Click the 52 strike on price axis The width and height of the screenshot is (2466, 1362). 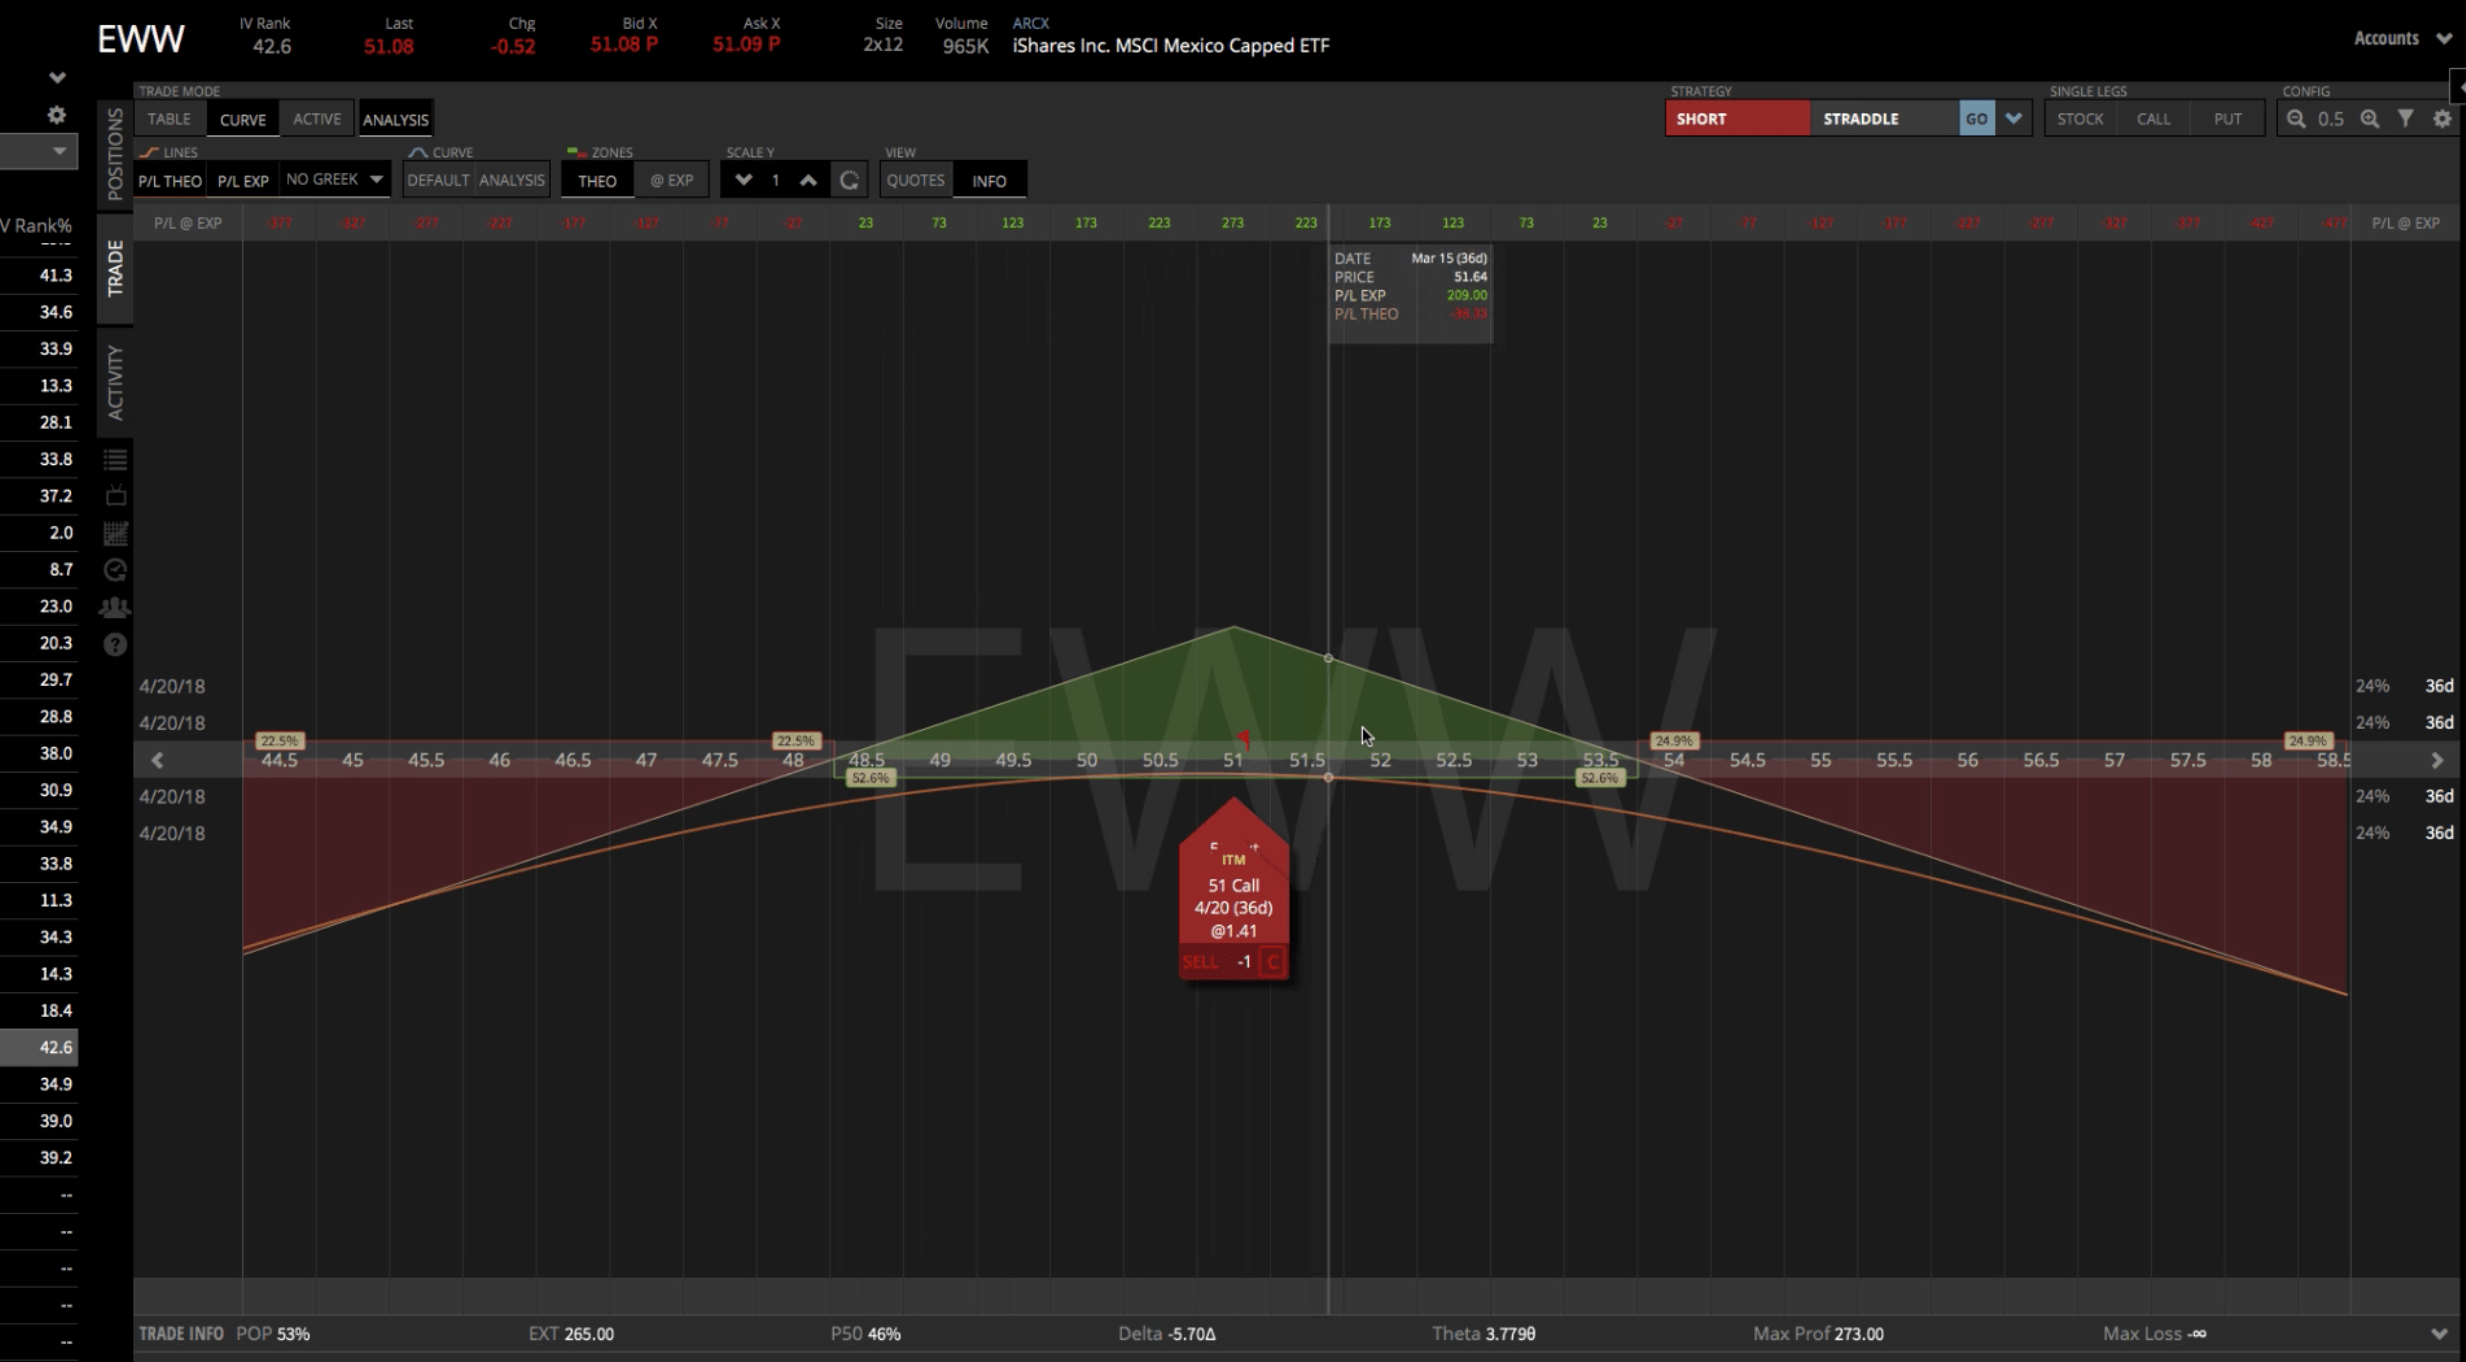[x=1380, y=760]
